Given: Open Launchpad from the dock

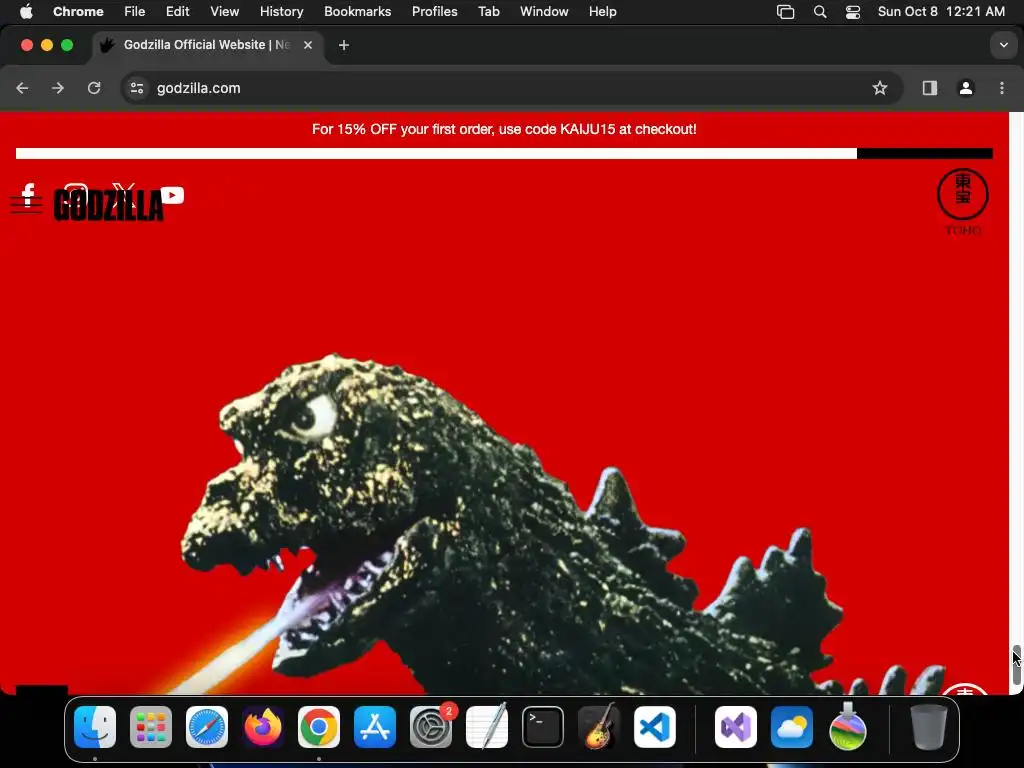Looking at the screenshot, I should (x=151, y=727).
